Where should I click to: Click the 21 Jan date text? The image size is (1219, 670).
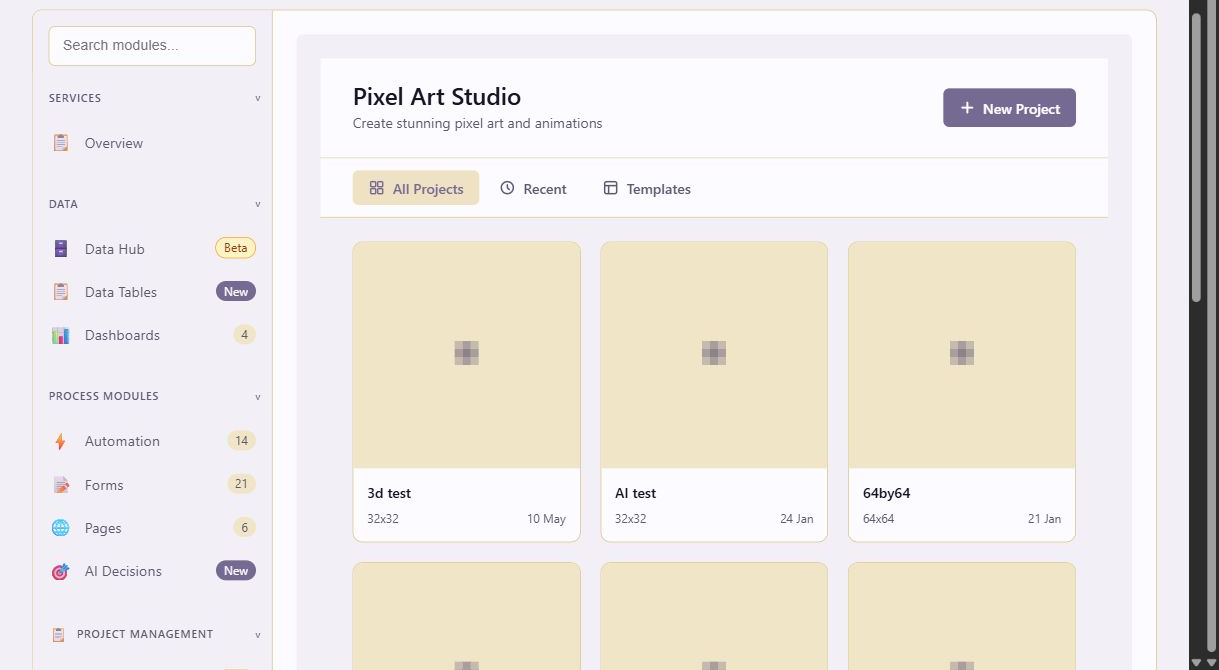coord(1045,519)
